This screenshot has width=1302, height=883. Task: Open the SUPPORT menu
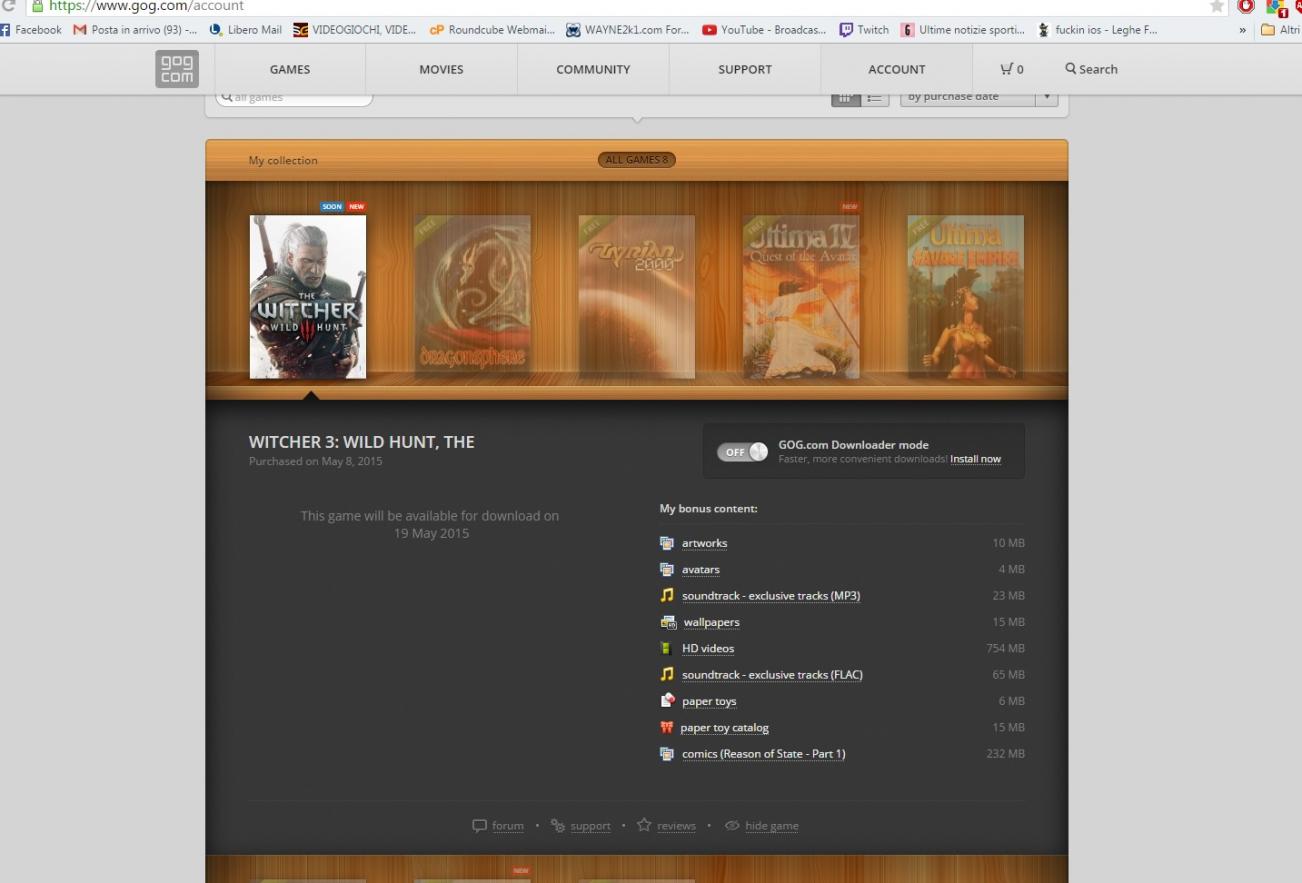click(x=744, y=69)
